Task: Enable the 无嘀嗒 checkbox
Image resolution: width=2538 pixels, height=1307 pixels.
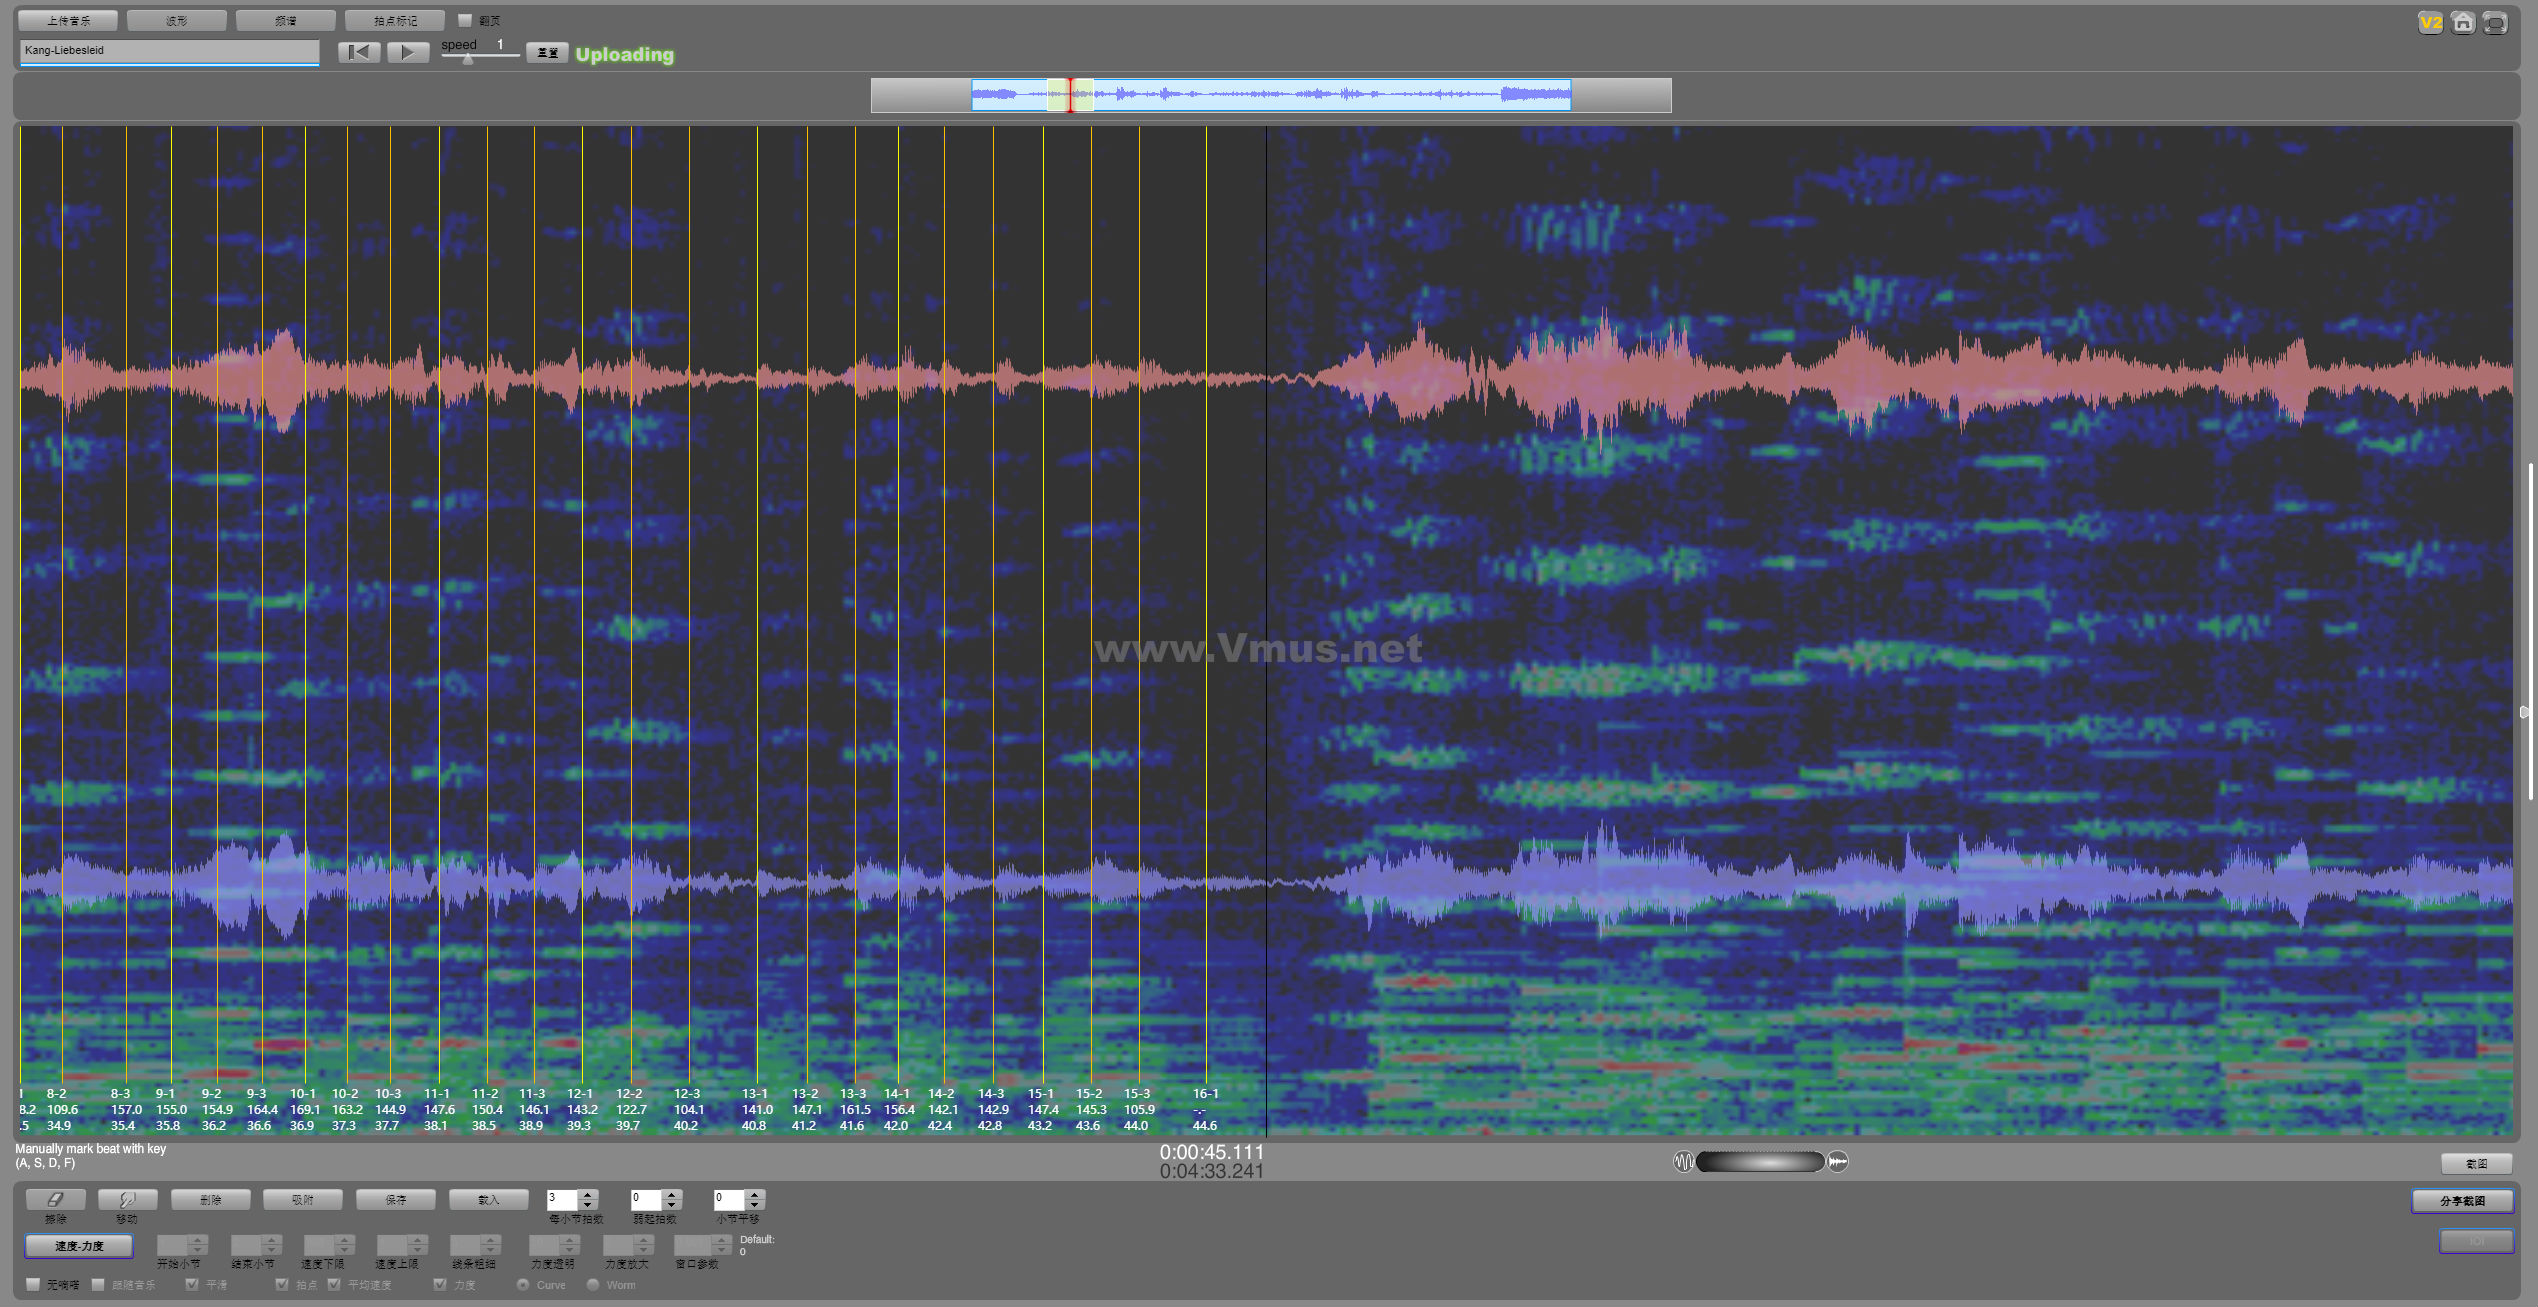Action: click(33, 1284)
